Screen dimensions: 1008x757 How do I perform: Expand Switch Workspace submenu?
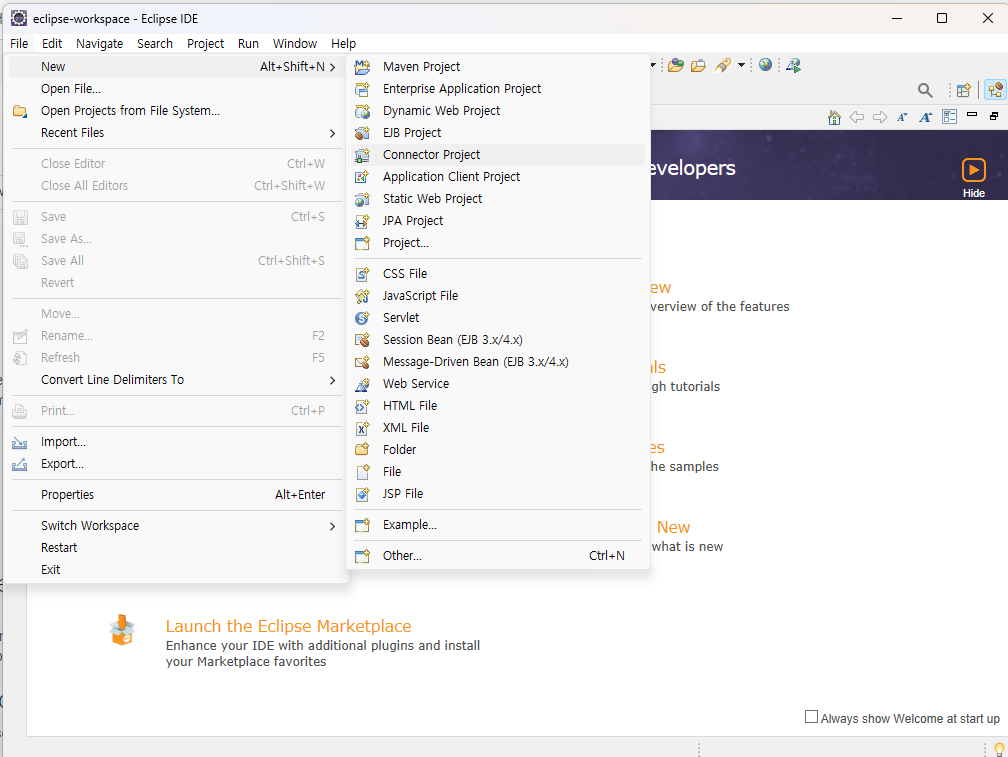point(332,526)
